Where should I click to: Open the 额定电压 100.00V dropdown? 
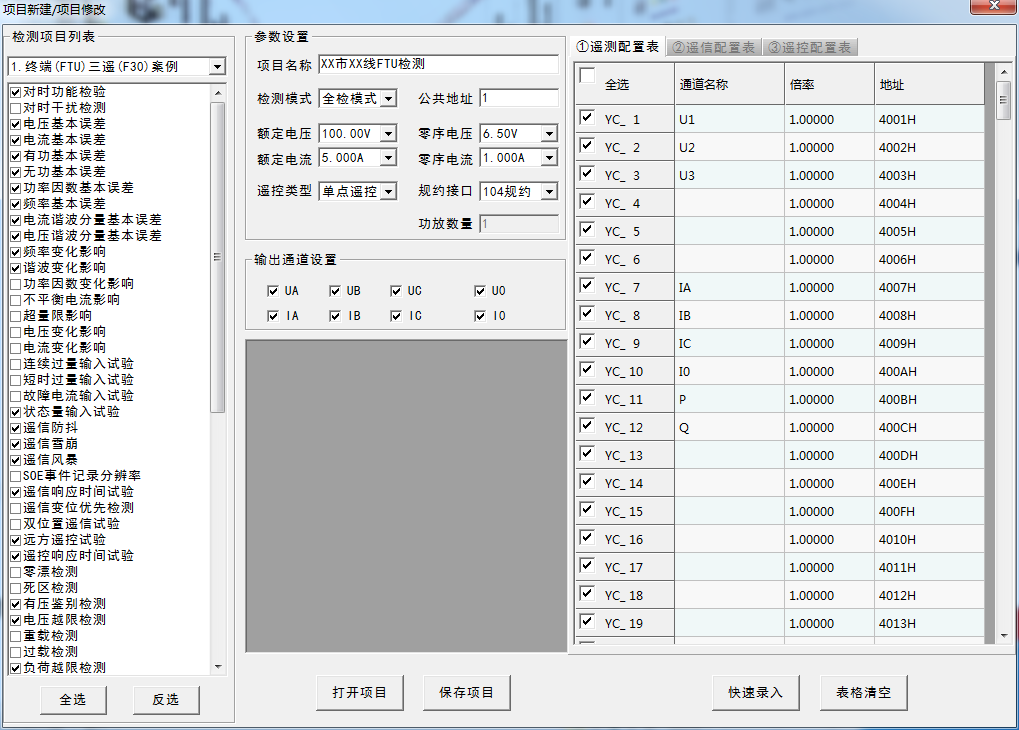click(x=389, y=133)
